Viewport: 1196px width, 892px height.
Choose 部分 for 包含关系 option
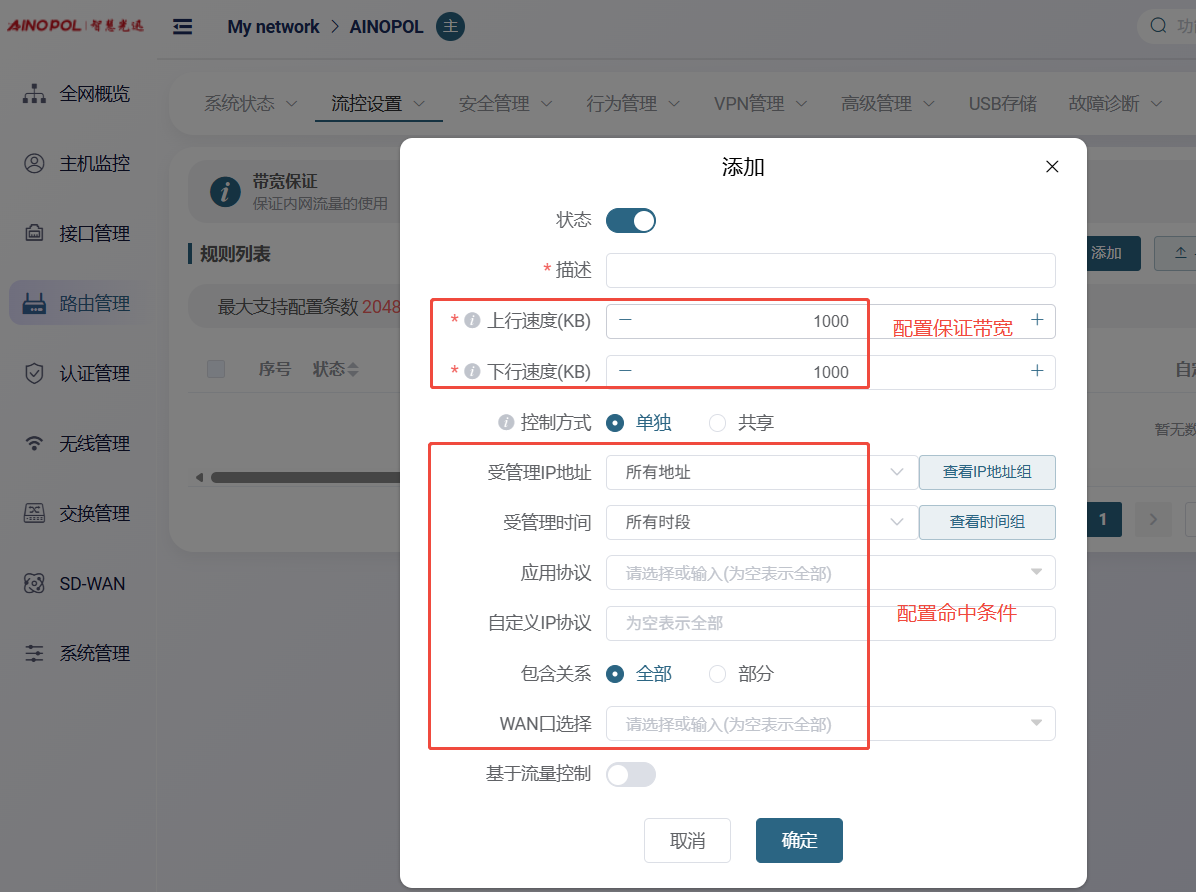pyautogui.click(x=717, y=674)
